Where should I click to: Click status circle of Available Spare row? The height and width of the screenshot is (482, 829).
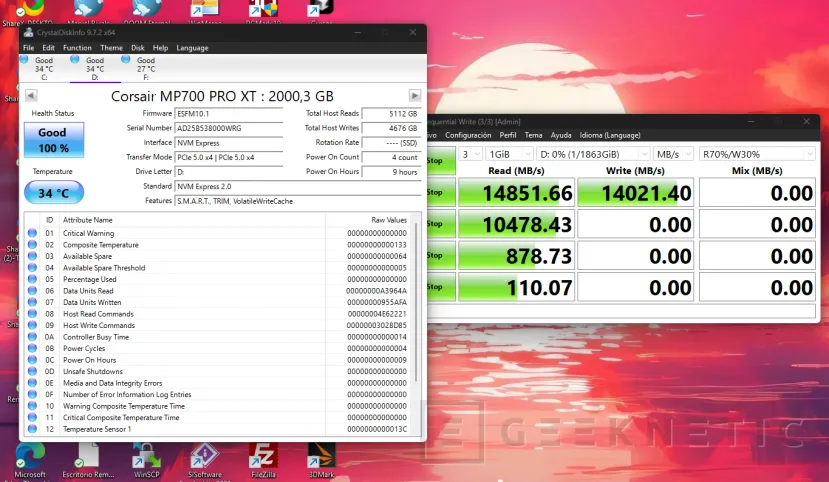coord(32,256)
